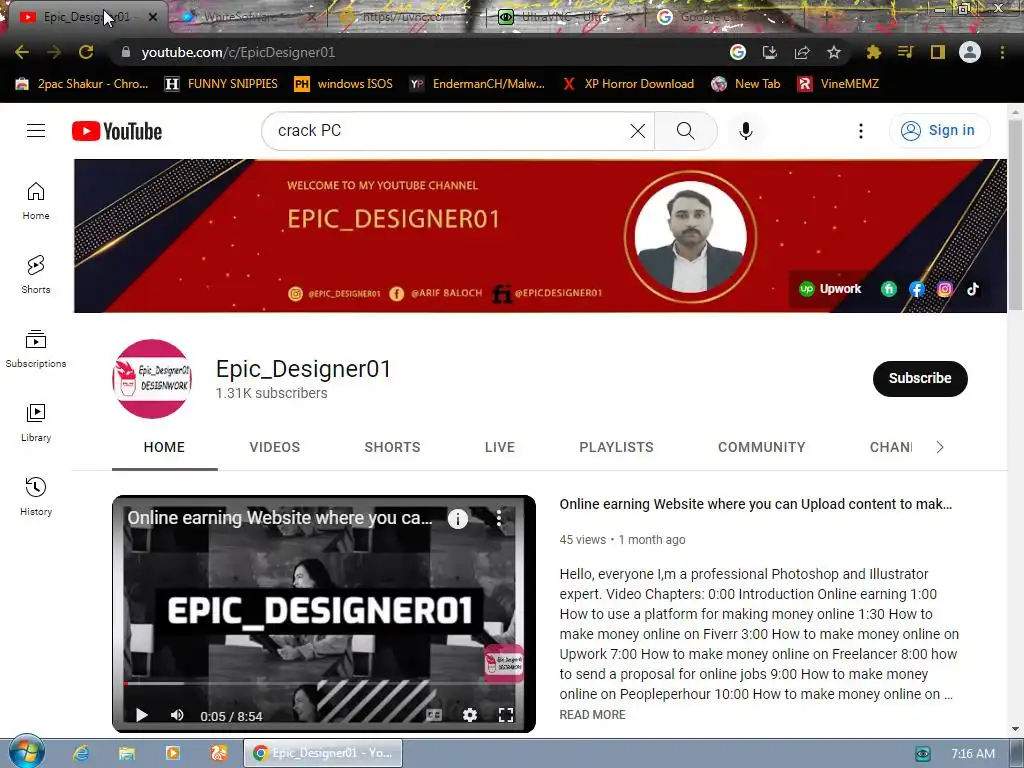Click the clock showing 7:16 AM
Viewport: 1024px width, 768px height.
[972, 754]
